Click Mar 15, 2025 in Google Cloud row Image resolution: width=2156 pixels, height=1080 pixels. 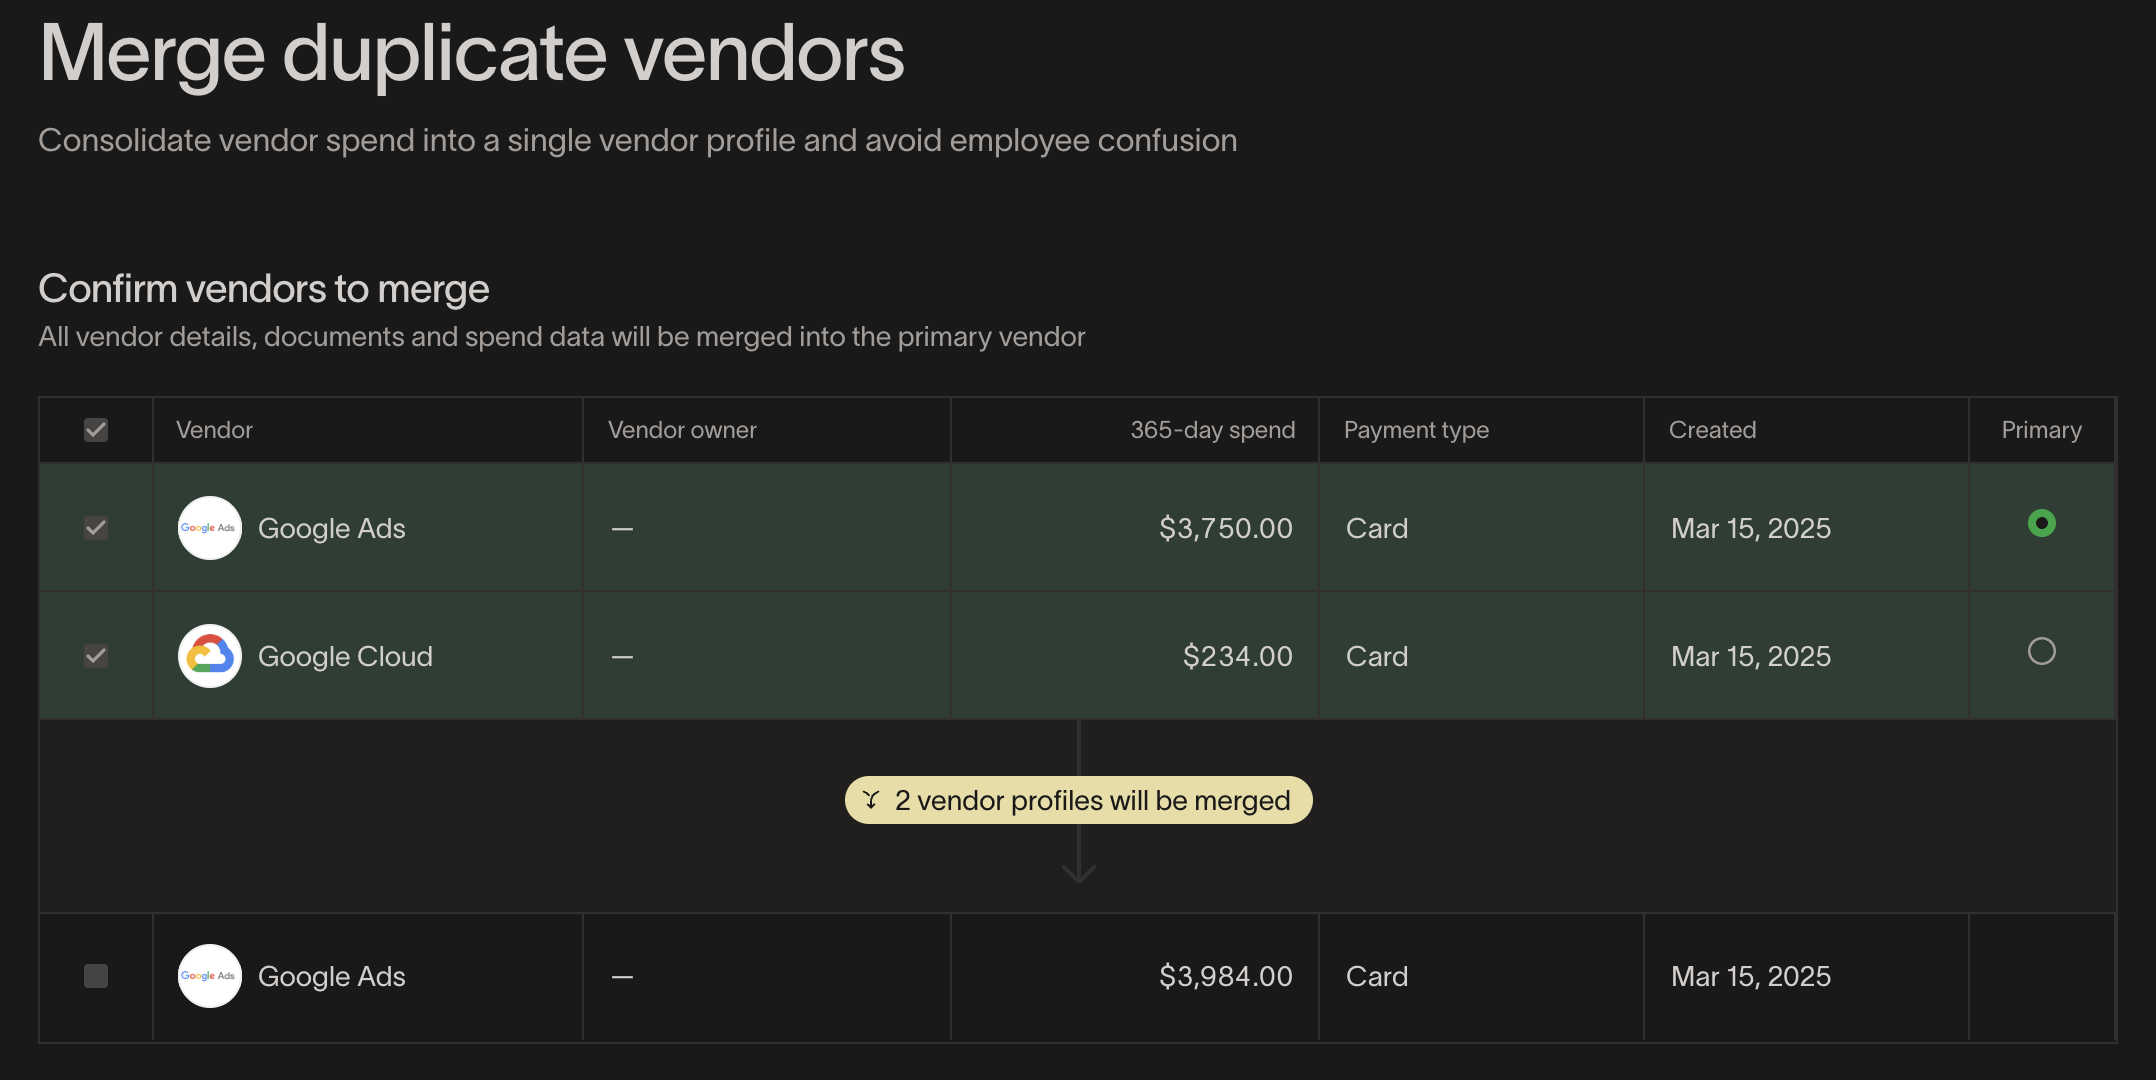[x=1751, y=656]
